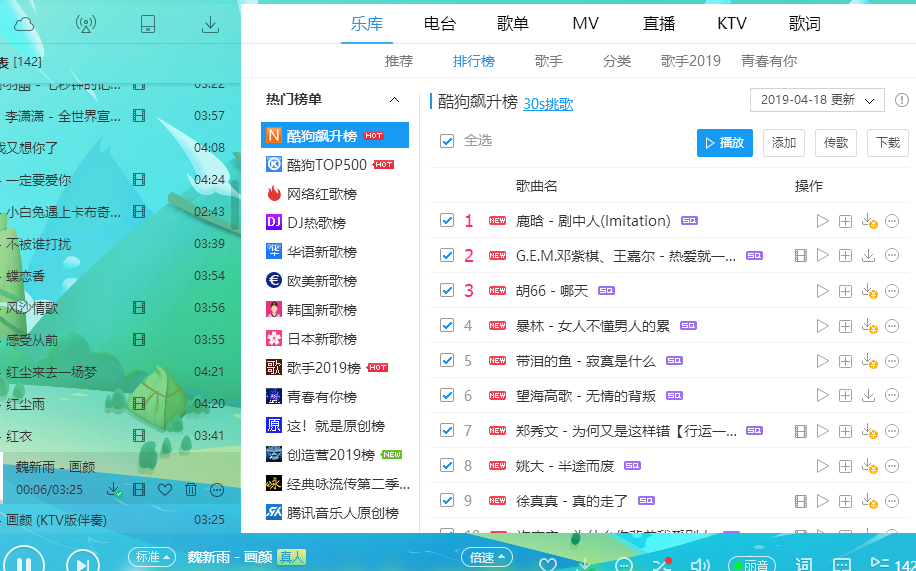The image size is (916, 571).
Task: Open the 标准 quality dropdown
Action: coord(152,557)
